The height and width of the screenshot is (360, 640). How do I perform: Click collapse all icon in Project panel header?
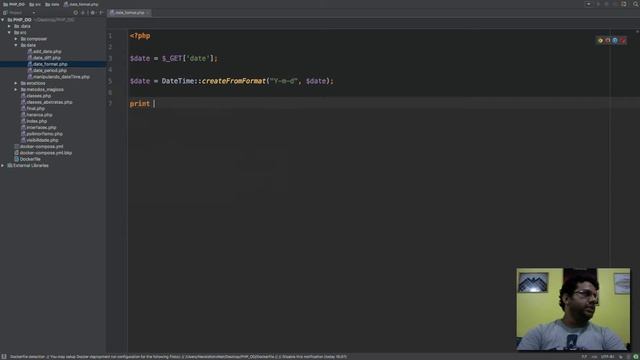pyautogui.click(x=83, y=13)
